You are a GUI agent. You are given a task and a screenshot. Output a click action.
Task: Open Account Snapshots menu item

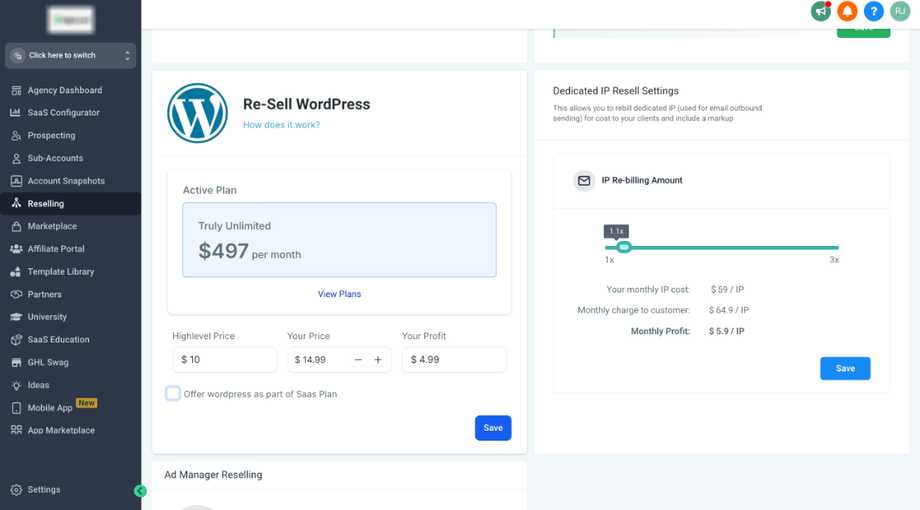(66, 181)
